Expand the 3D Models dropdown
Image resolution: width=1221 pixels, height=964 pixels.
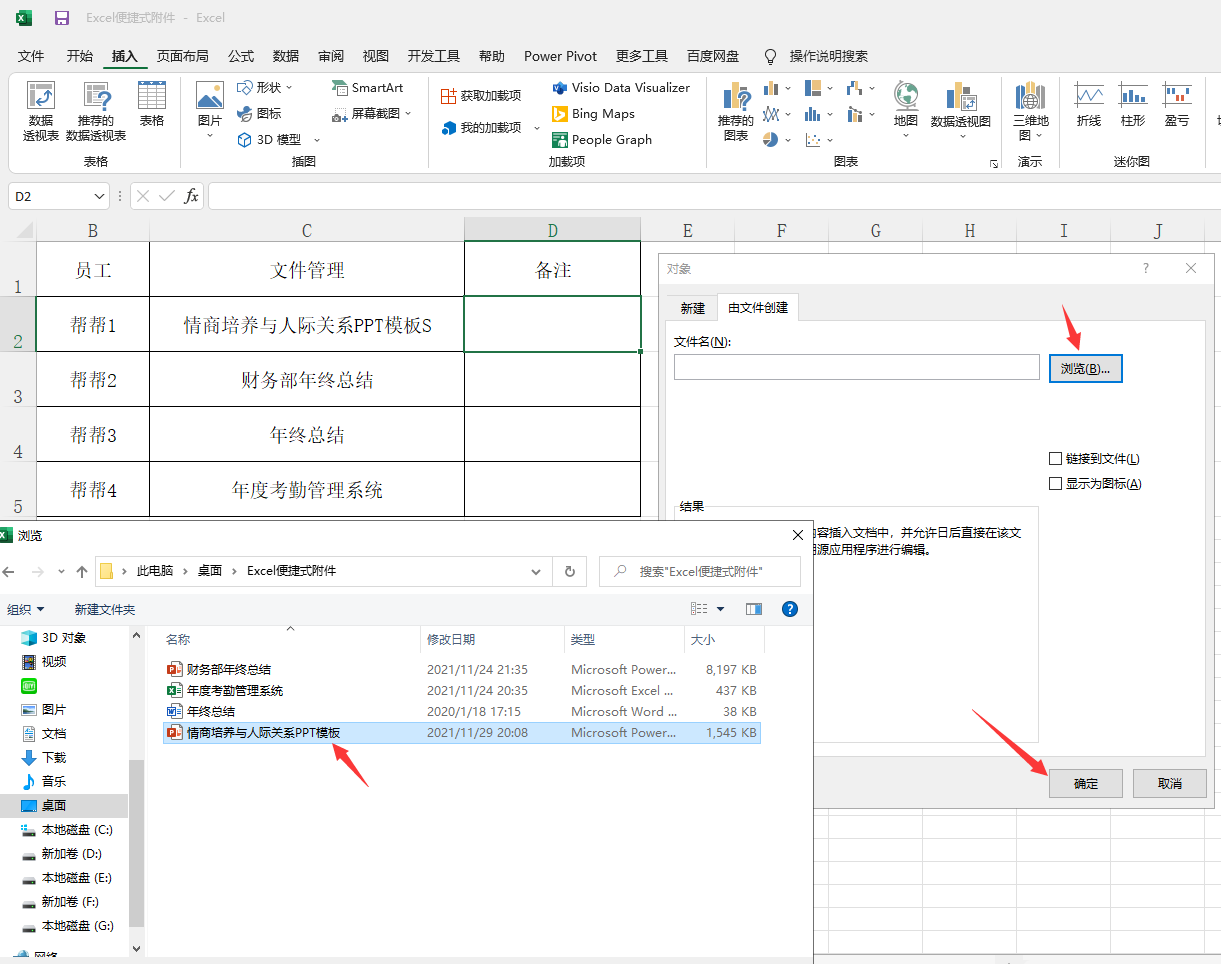(317, 140)
